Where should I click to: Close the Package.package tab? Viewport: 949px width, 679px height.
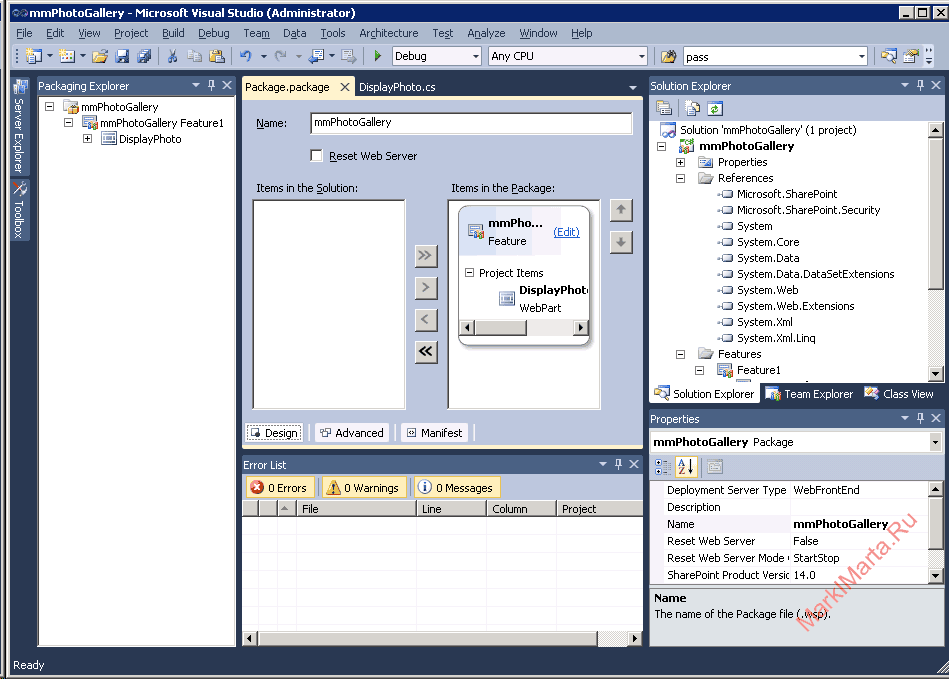point(344,87)
